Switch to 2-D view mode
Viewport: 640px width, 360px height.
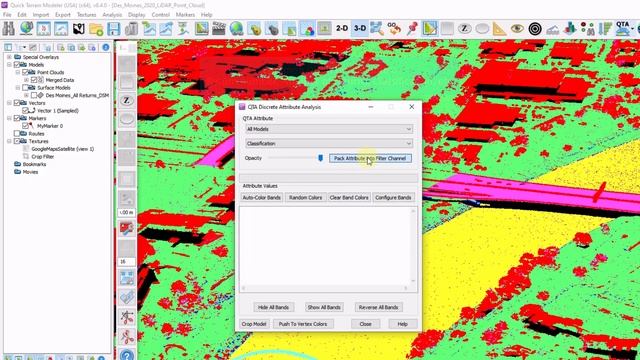pyautogui.click(x=342, y=29)
